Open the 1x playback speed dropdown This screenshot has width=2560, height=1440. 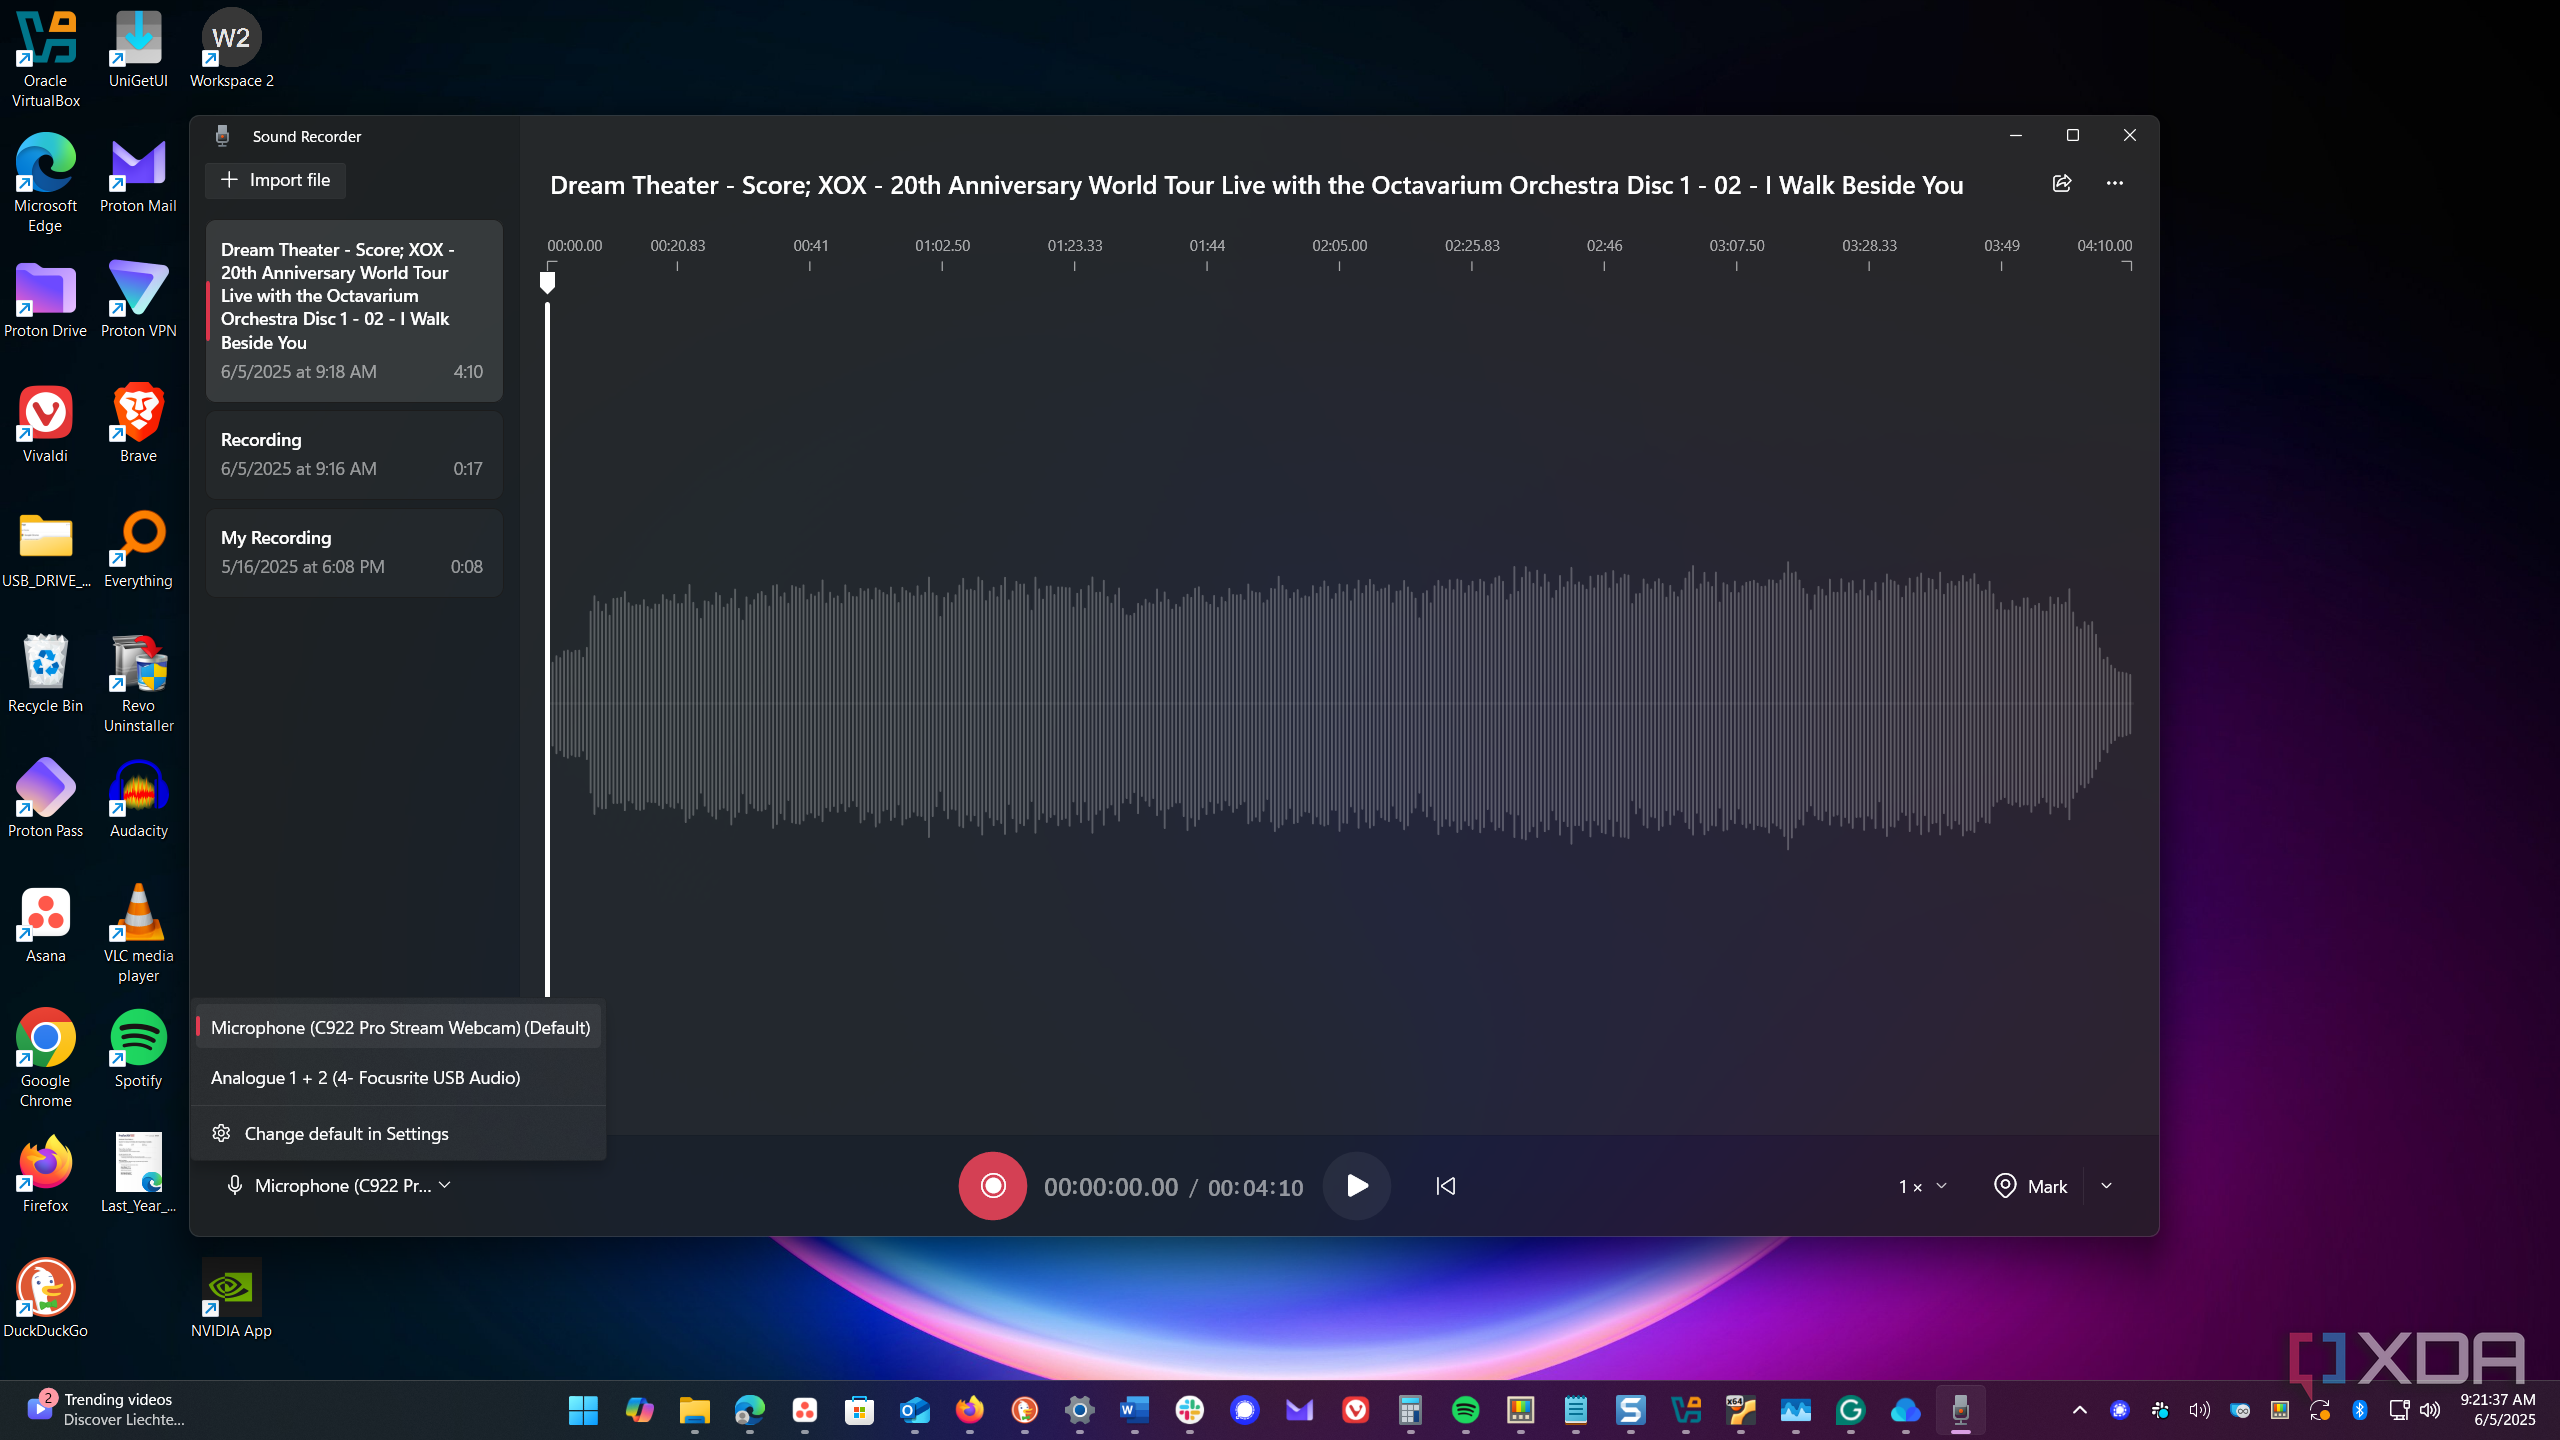[x=1922, y=1186]
